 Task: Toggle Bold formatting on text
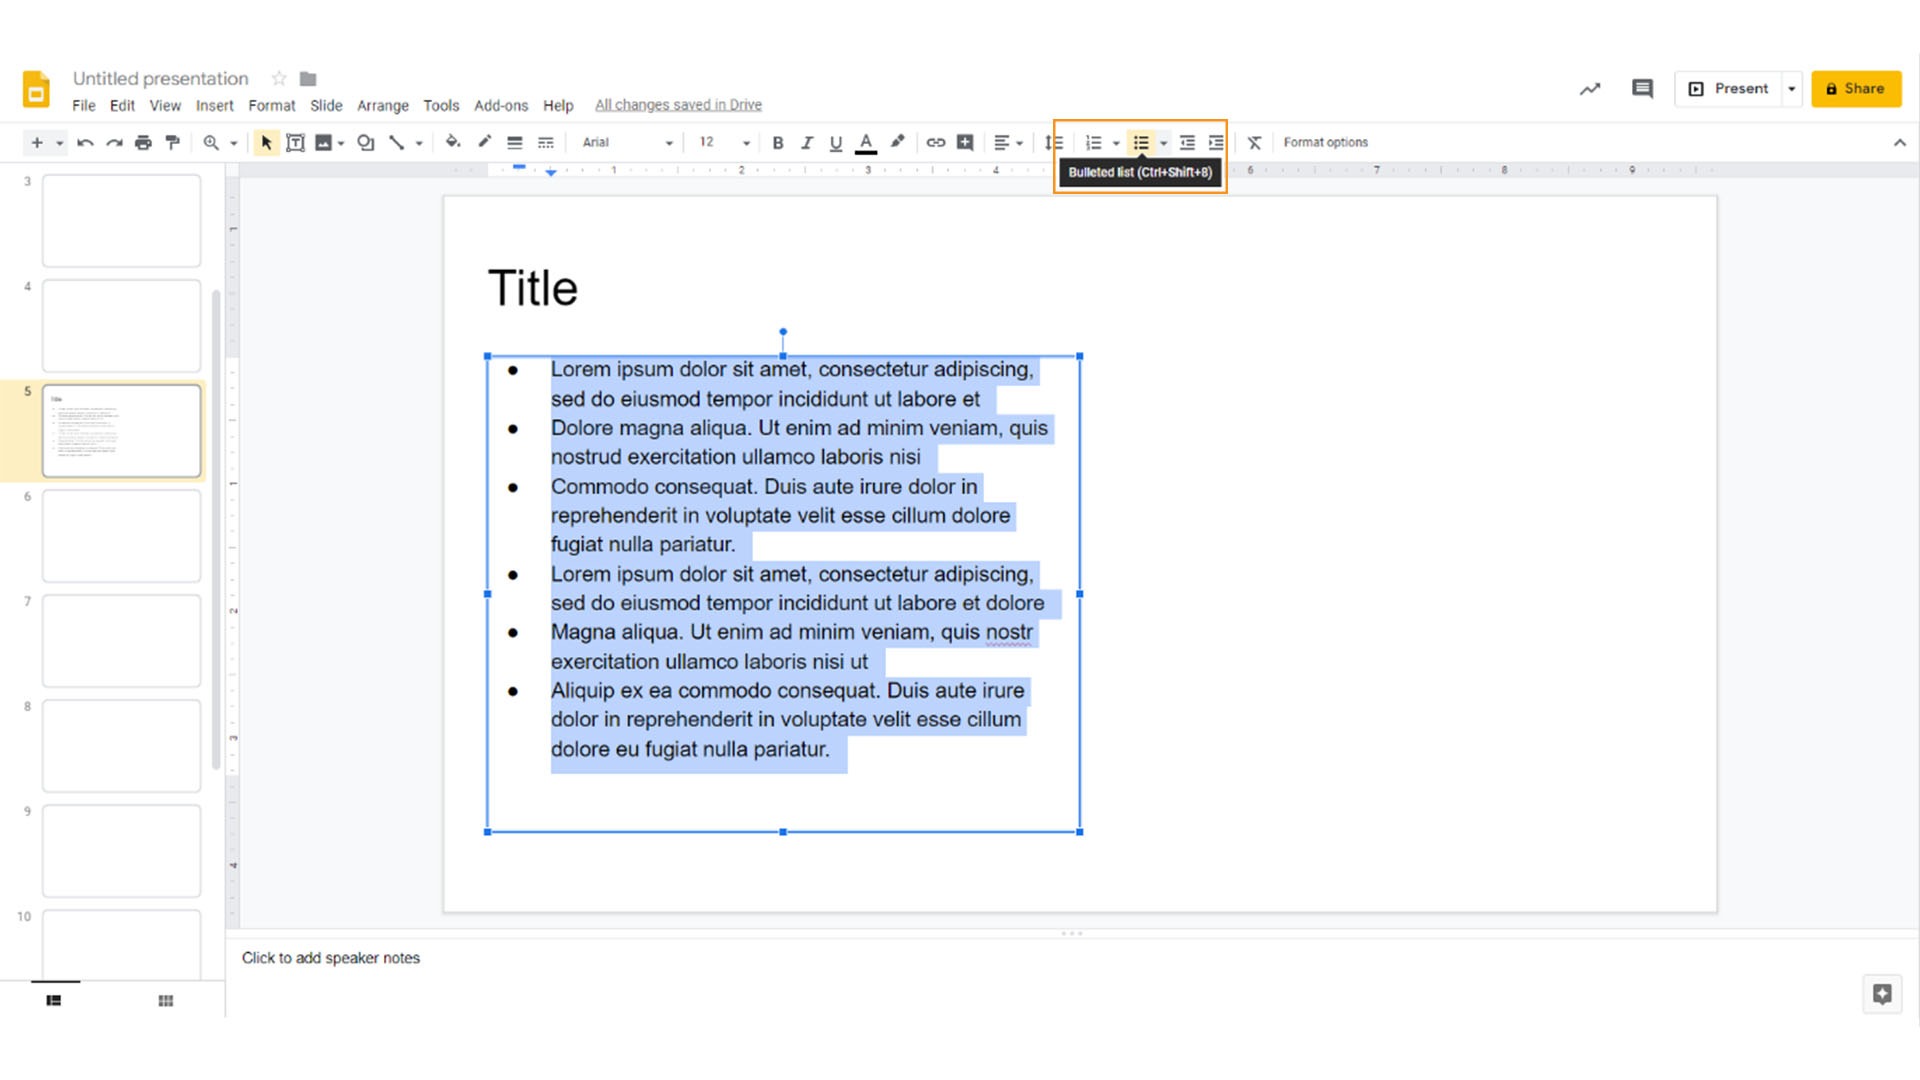pyautogui.click(x=777, y=142)
